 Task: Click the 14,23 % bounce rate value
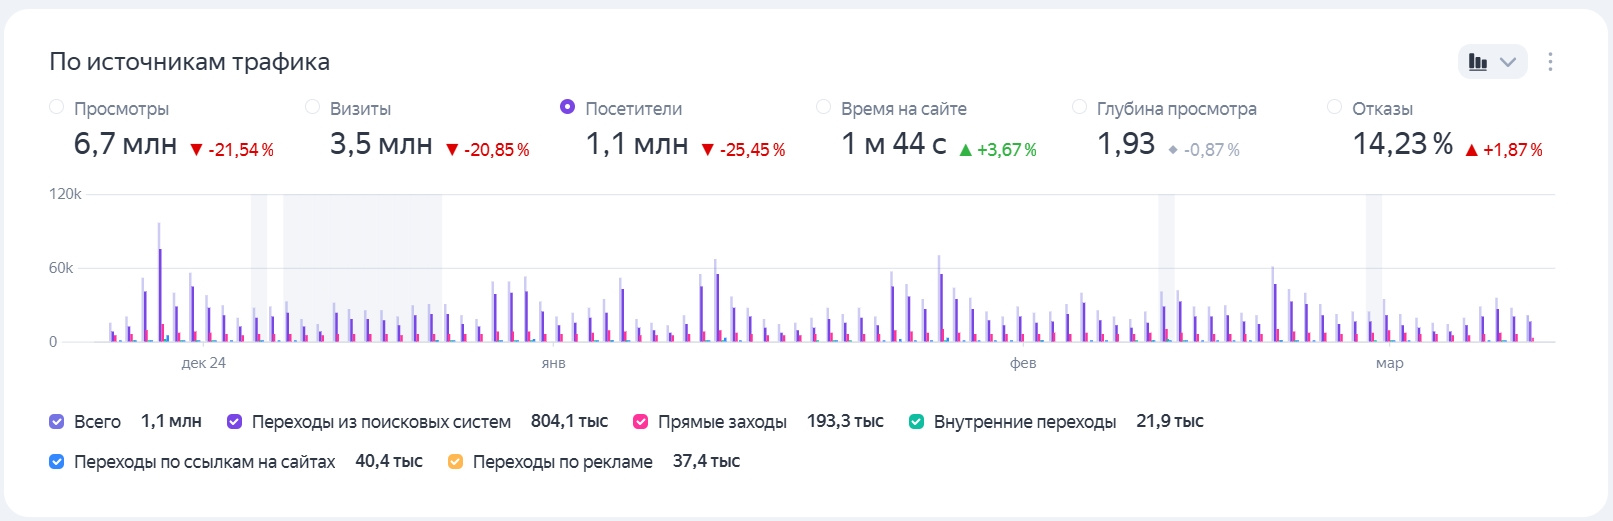(x=1403, y=144)
